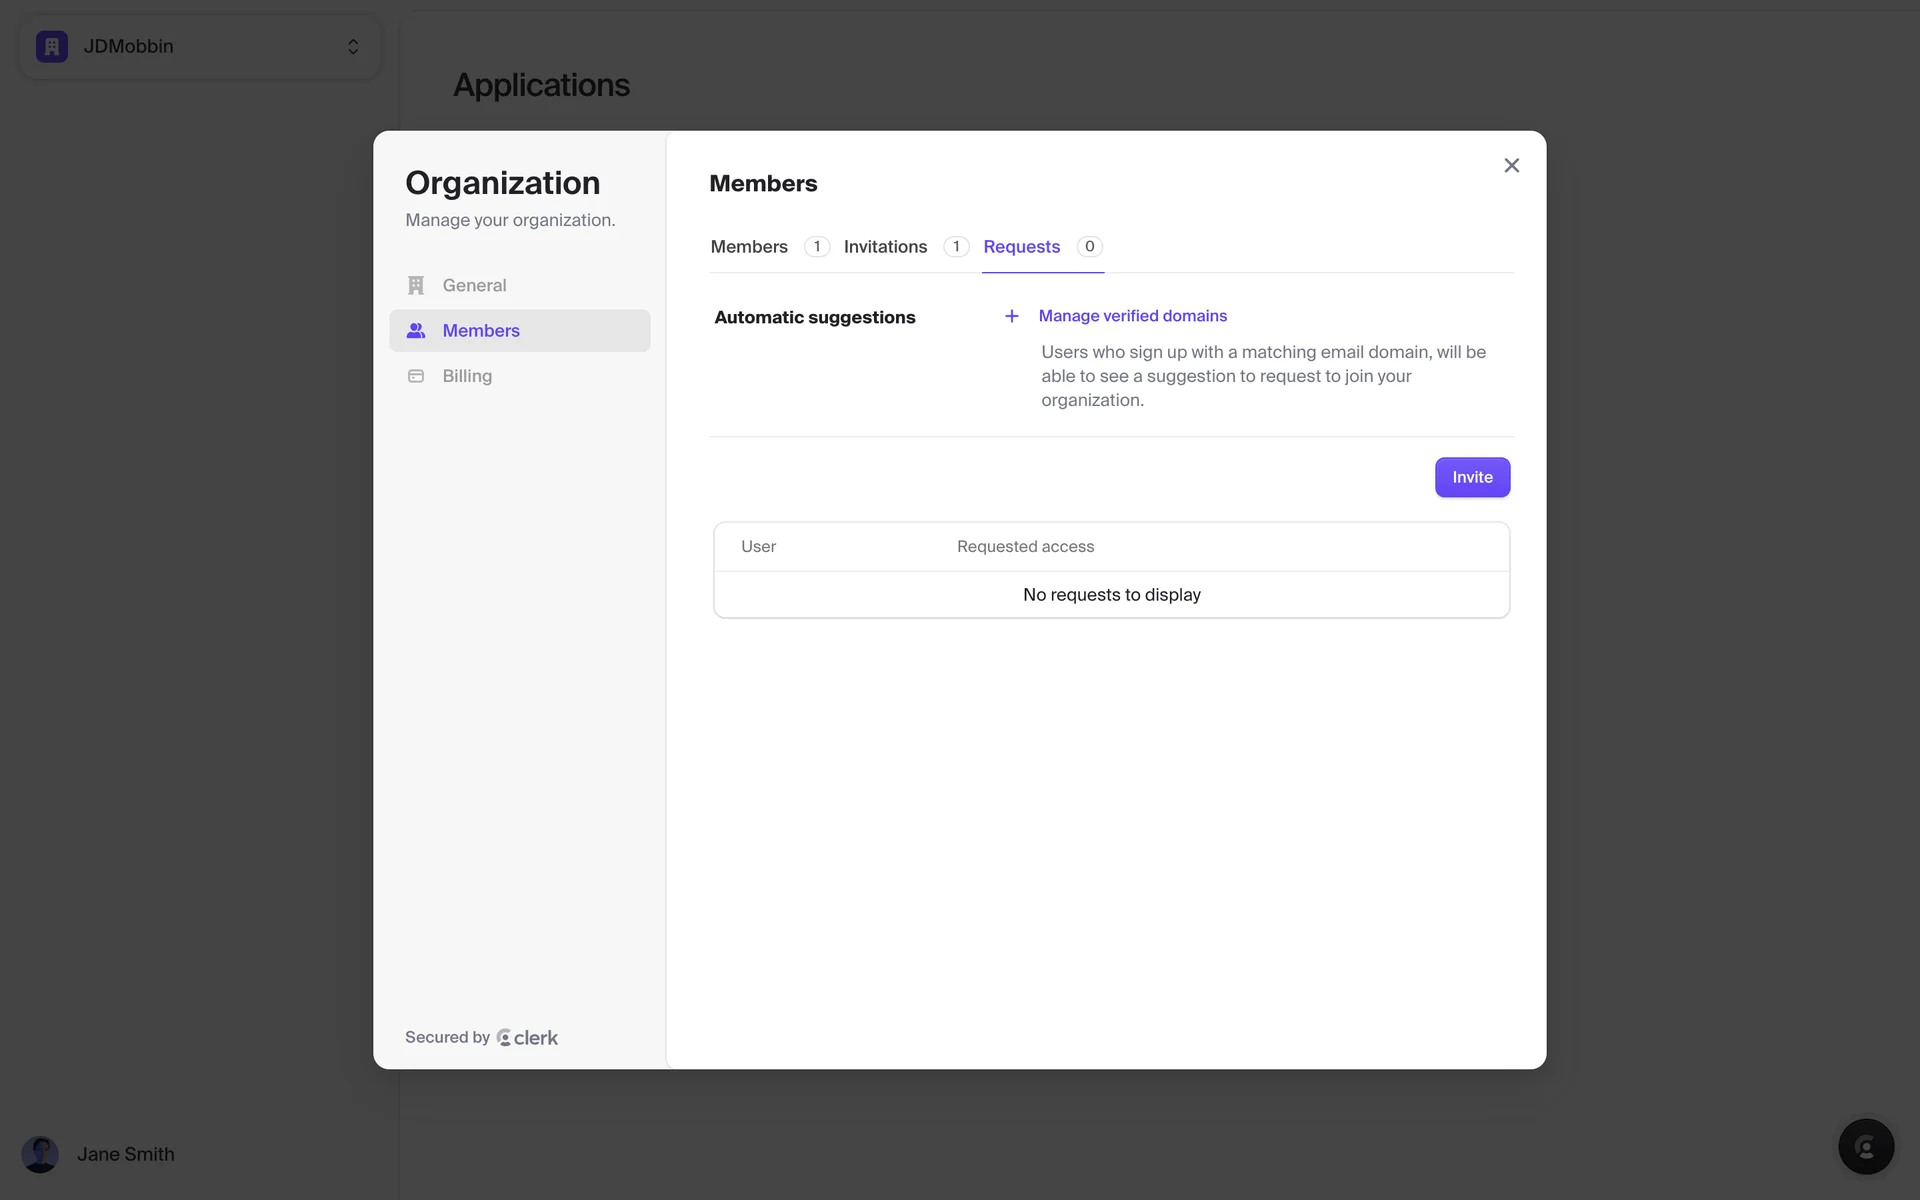The image size is (1920, 1200).
Task: Expand the JDMobbin organization switcher chevron
Action: pos(353,47)
